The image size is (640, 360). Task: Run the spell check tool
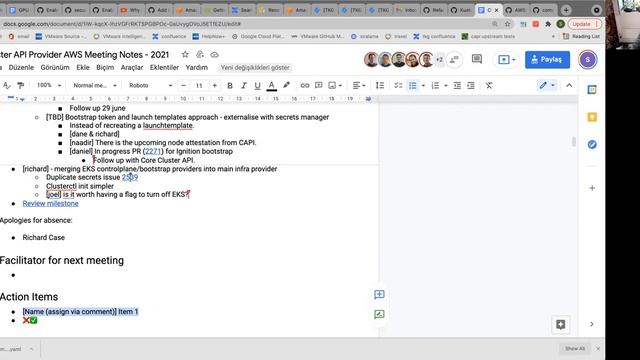point(7,85)
